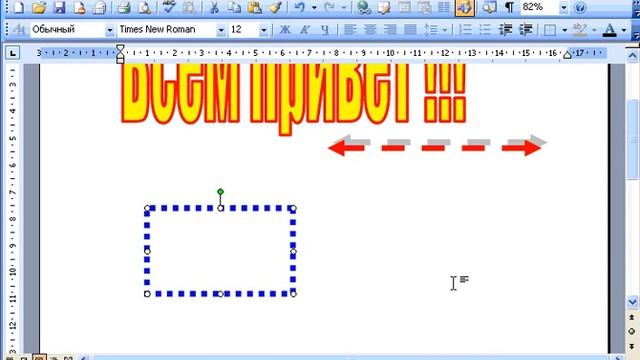
Task: Click the Line Spacing icon
Action: [x=431, y=29]
